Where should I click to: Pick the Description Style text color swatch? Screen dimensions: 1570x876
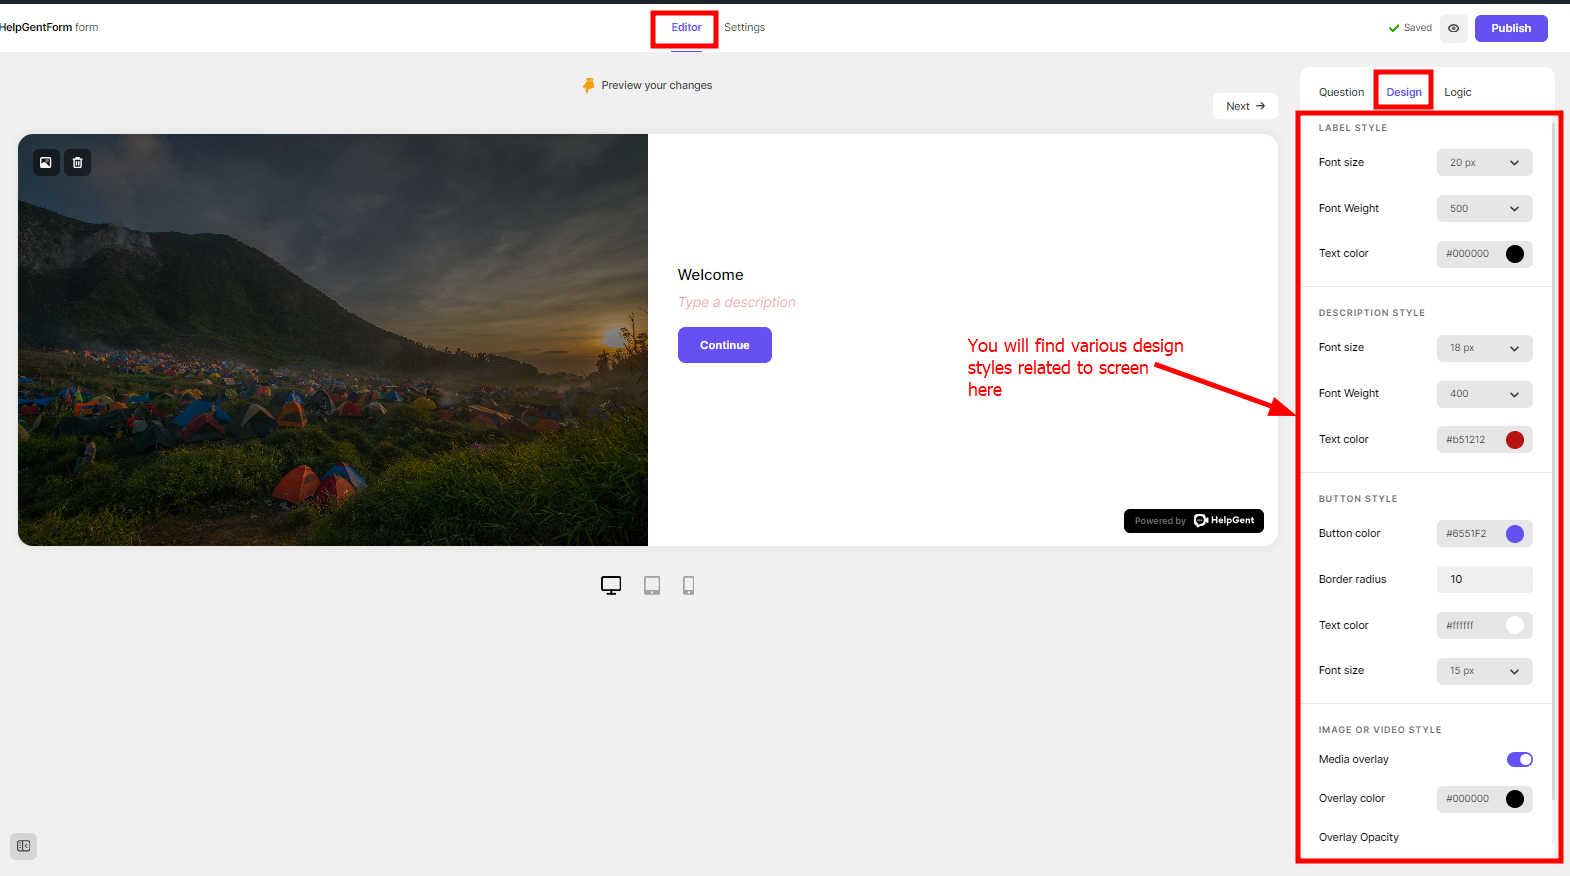click(1515, 440)
